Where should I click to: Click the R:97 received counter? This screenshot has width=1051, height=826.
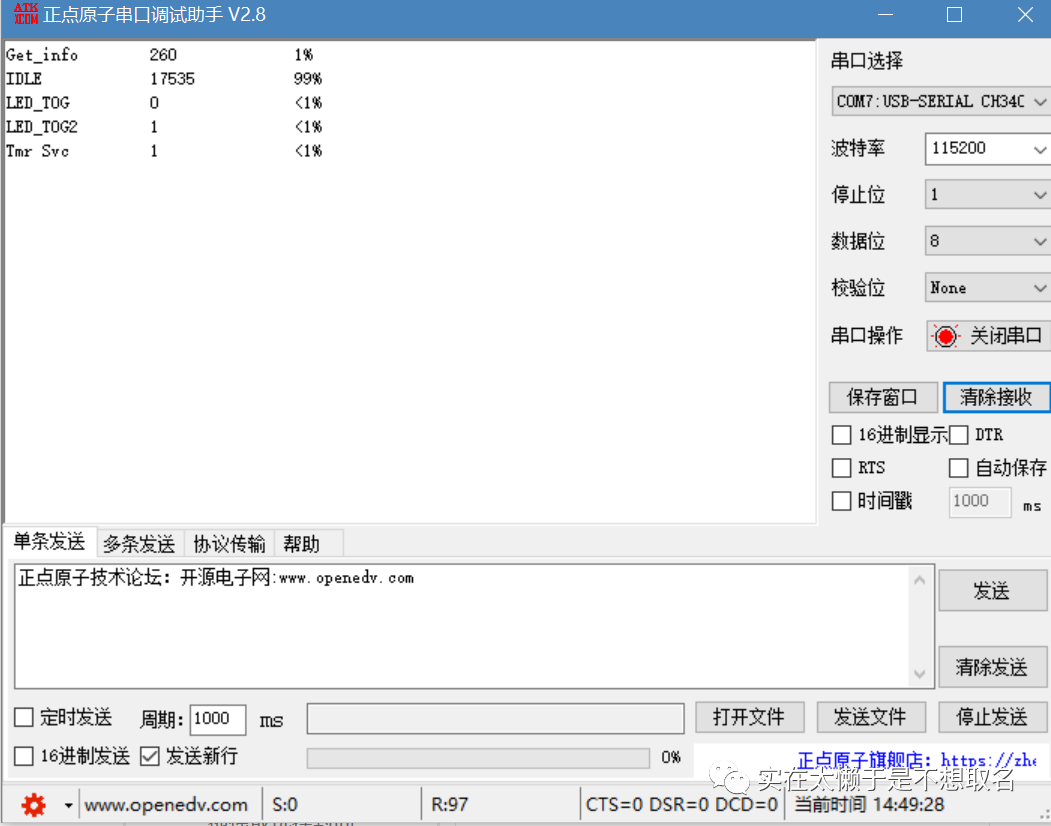[449, 805]
